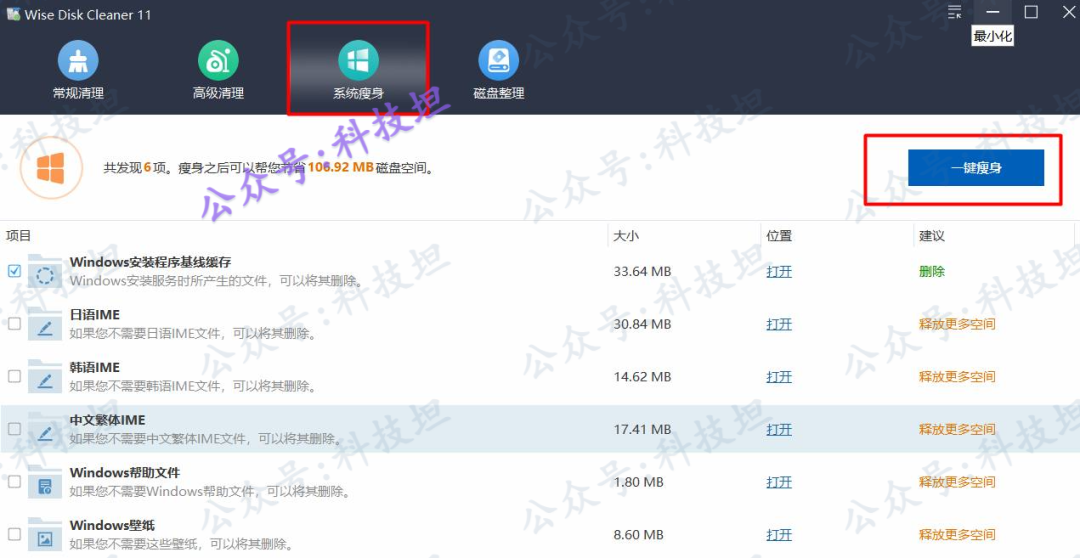Click the 8.60 MB size value
Screen dimensions: 1080x558
[638, 535]
